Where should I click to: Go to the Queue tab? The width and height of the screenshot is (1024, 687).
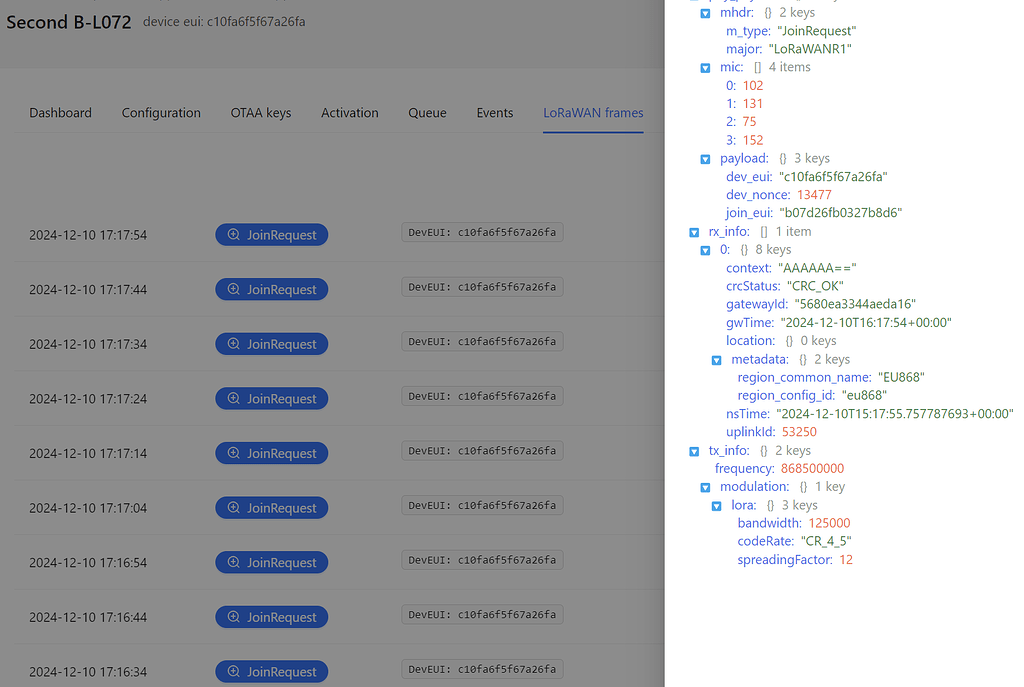pos(427,113)
